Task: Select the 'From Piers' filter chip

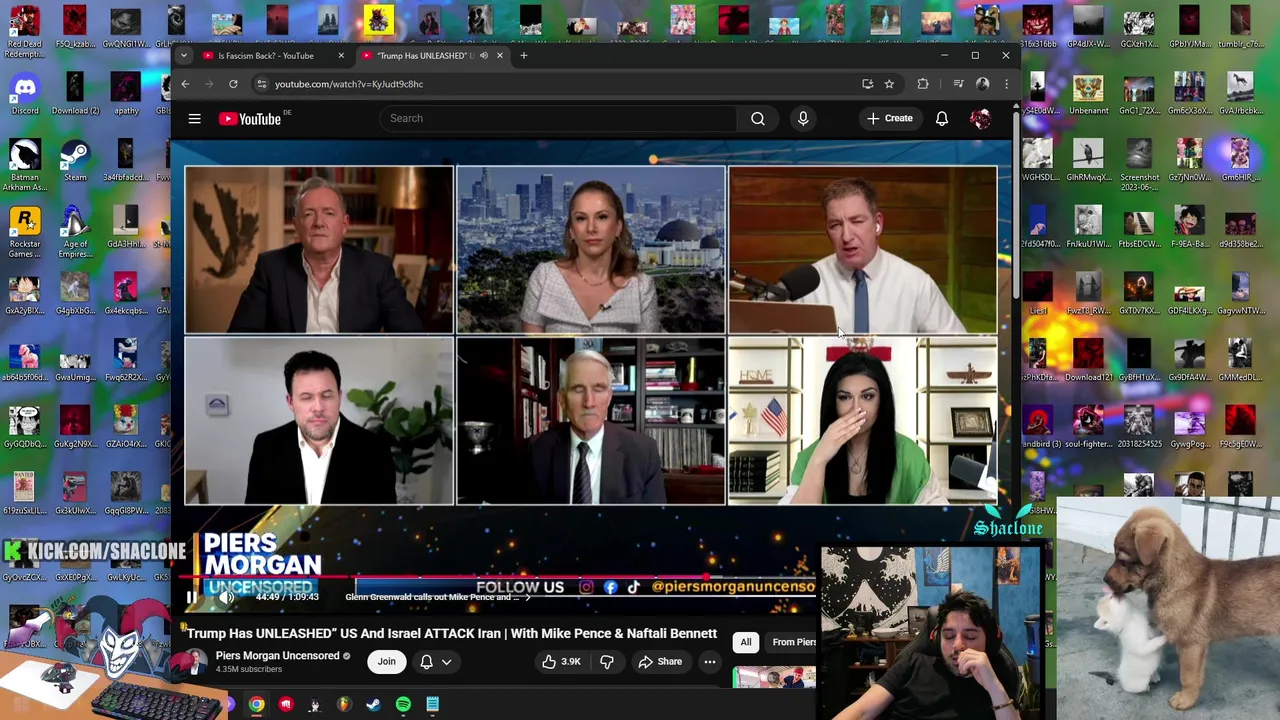Action: 794,642
